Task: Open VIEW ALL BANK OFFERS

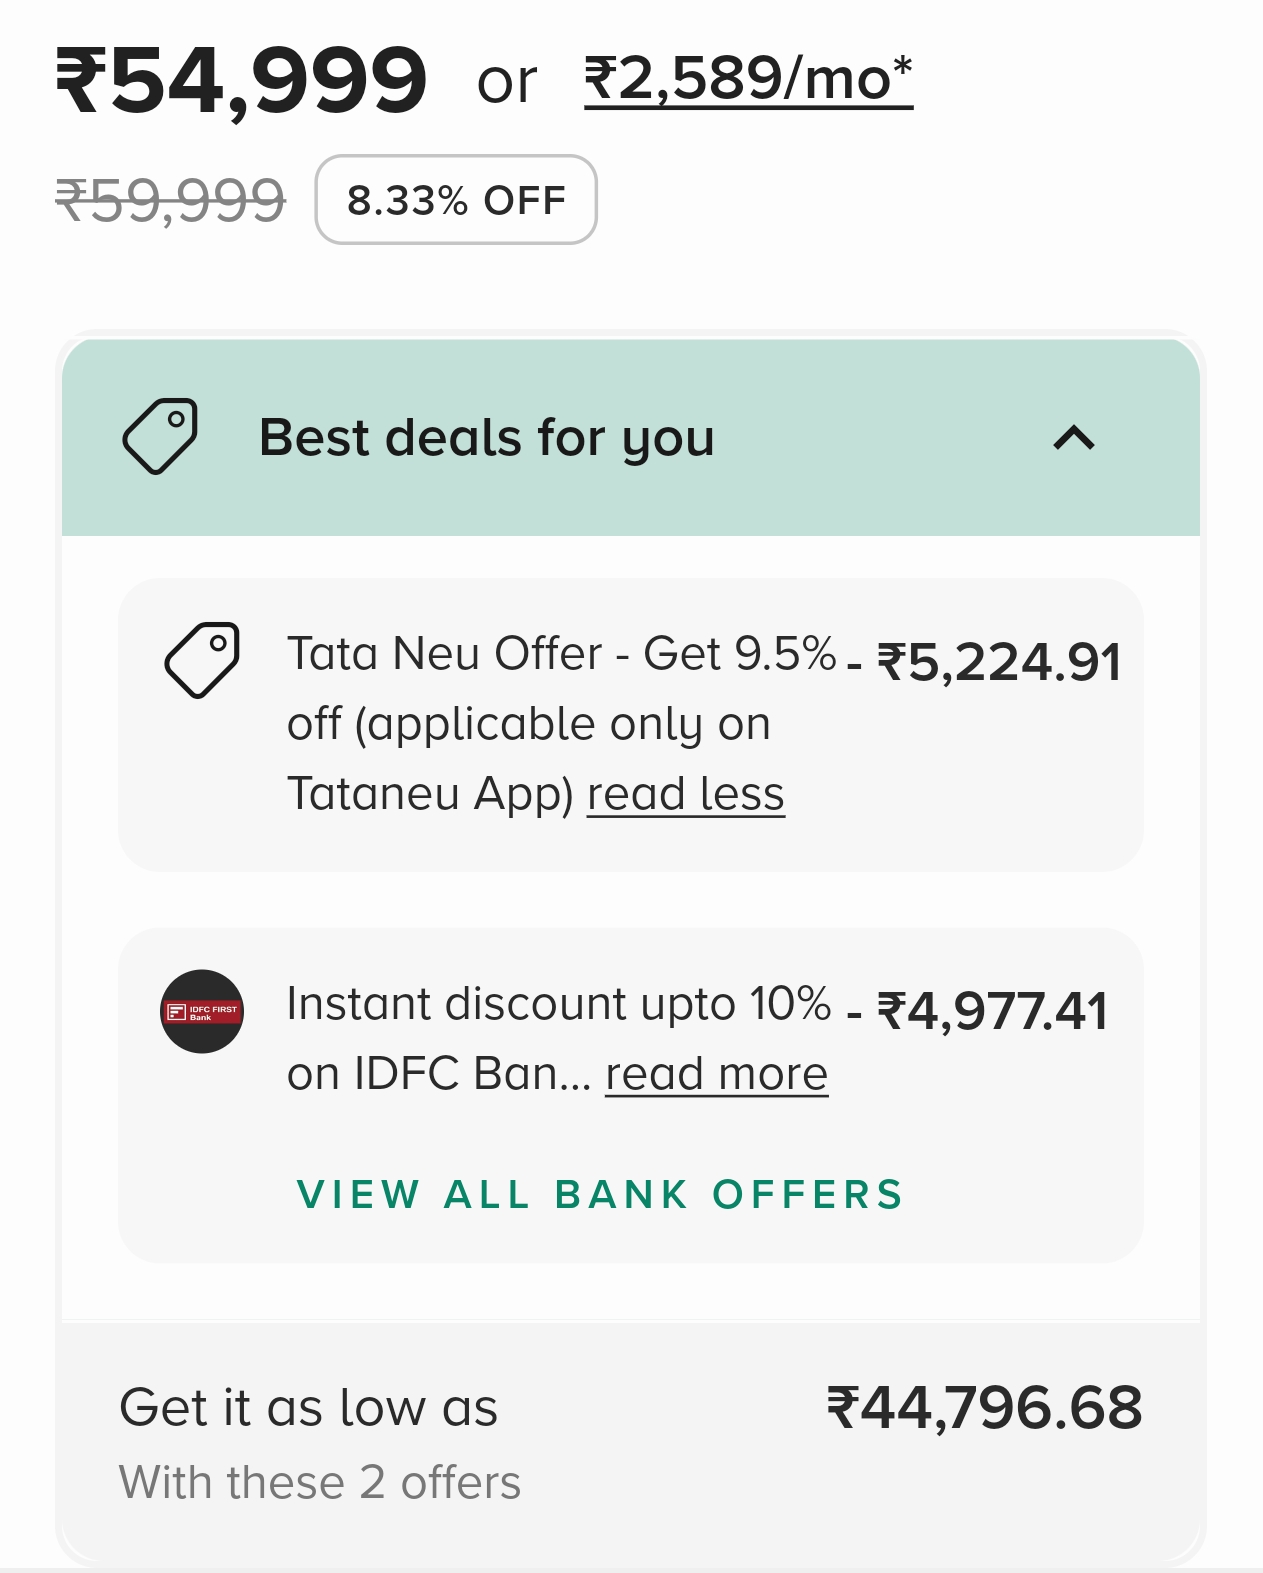Action: click(x=600, y=1194)
